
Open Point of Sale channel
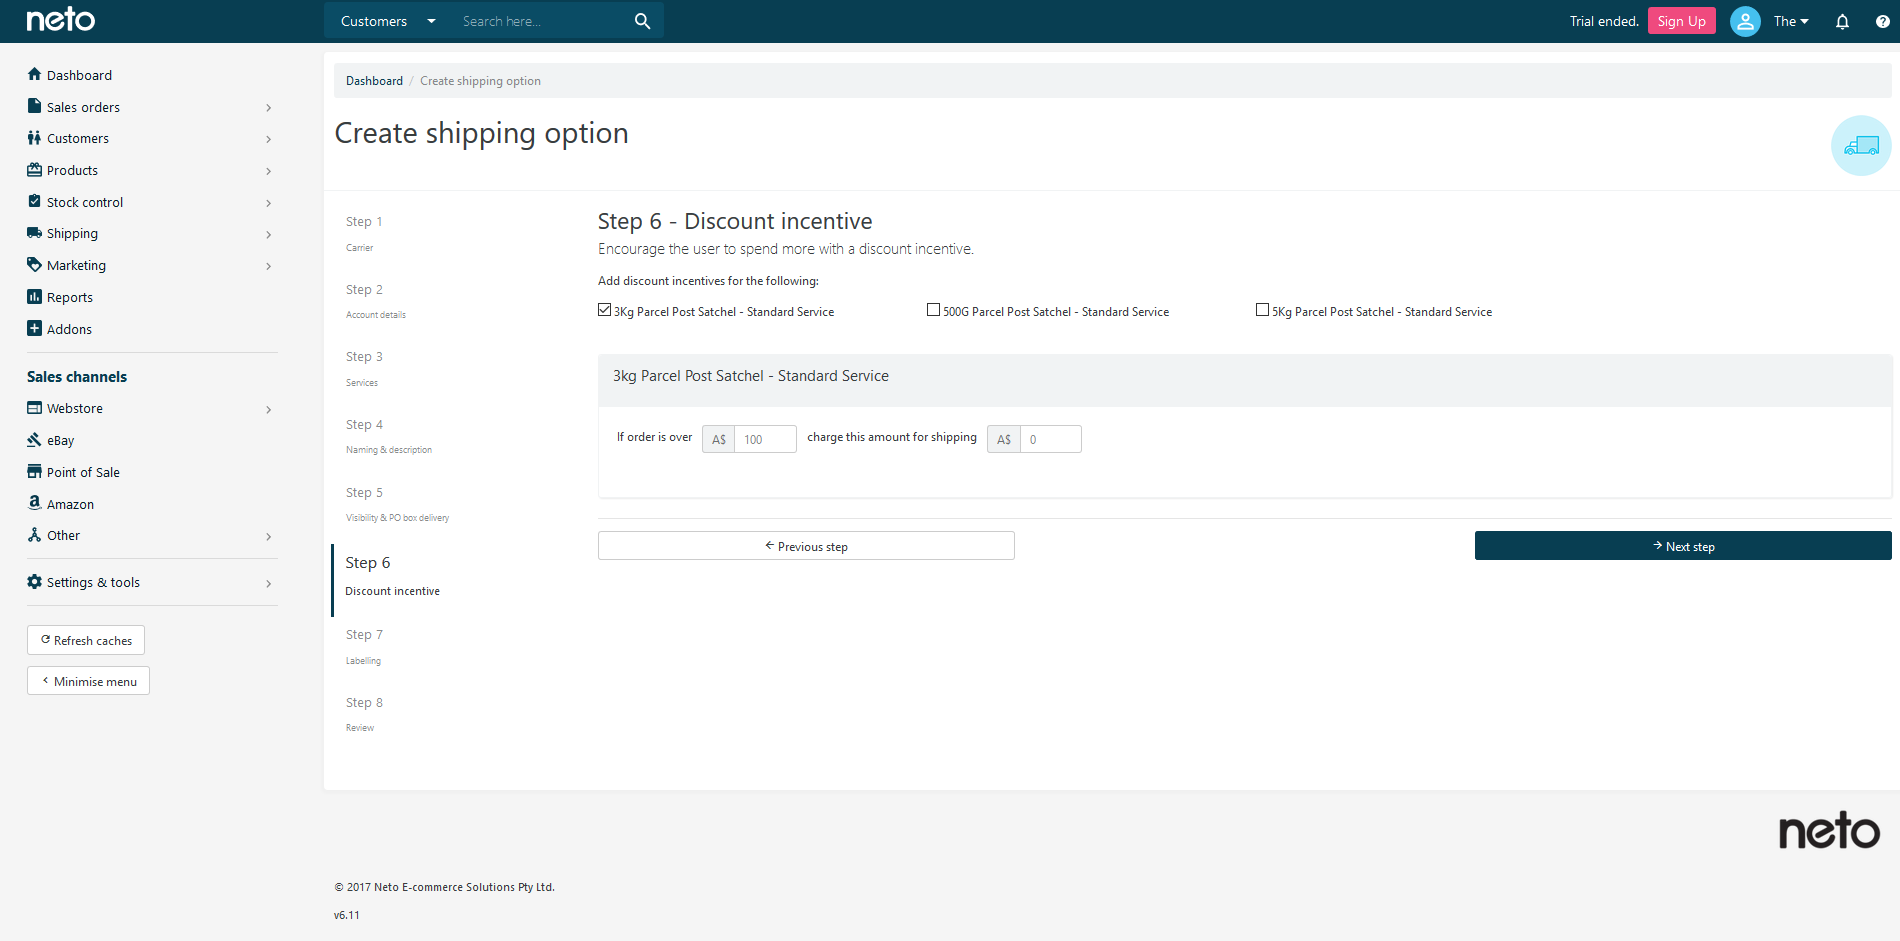coord(83,472)
